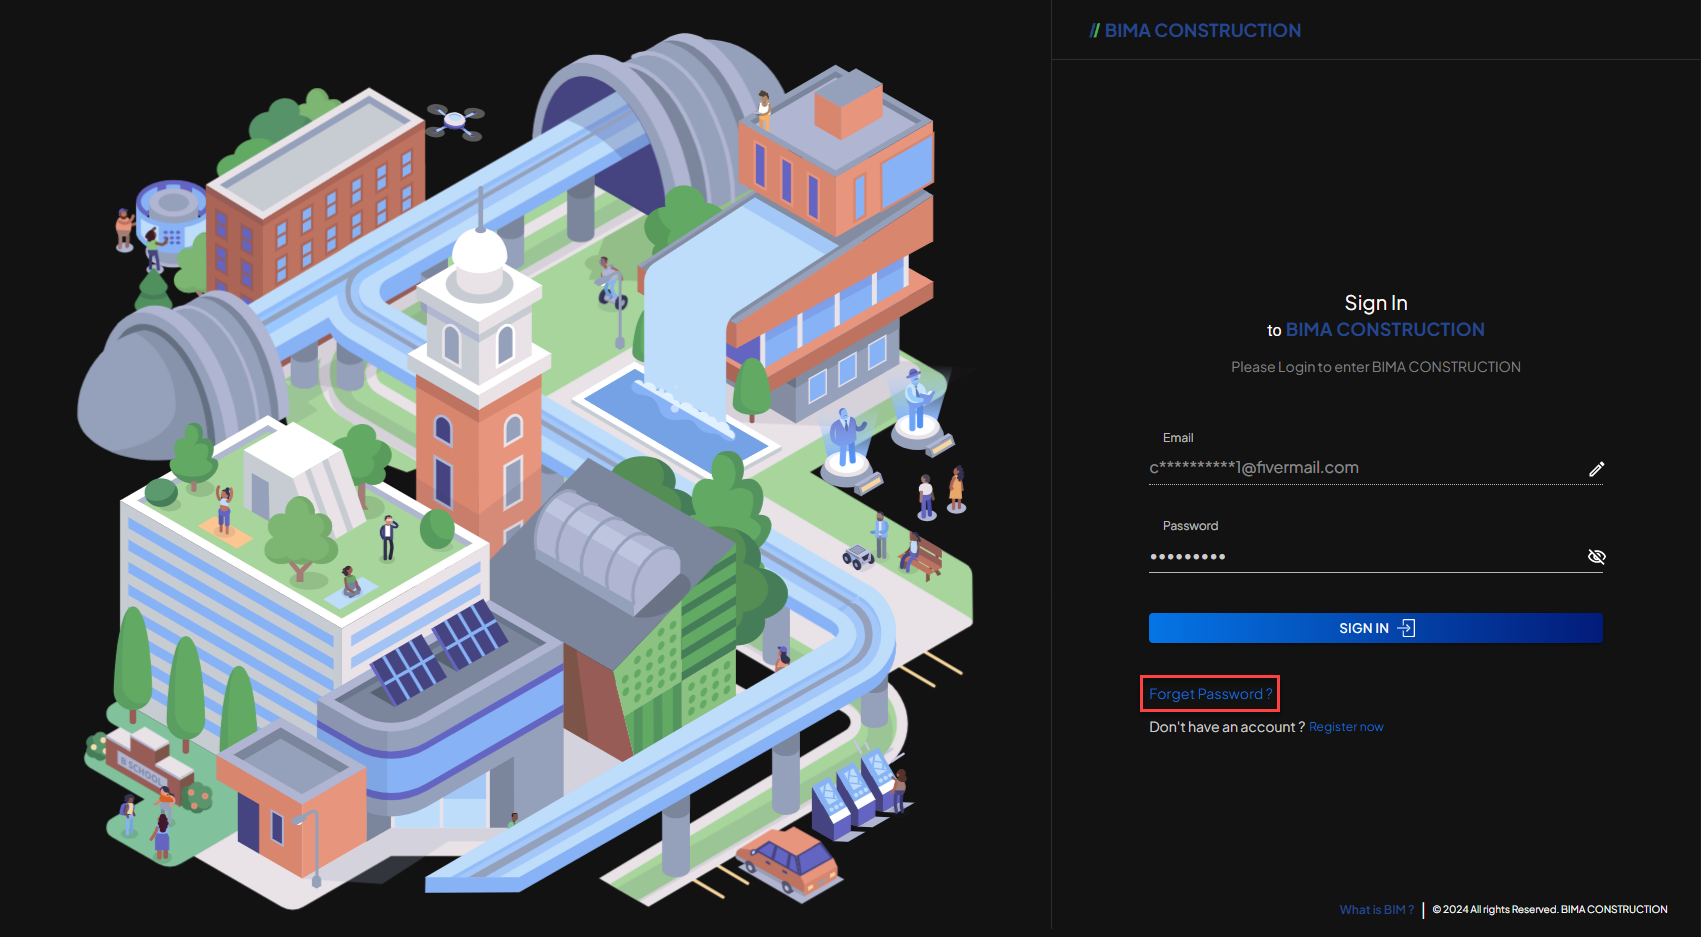Click the blue BIMA CONSTRUCTION text below Sign In
The height and width of the screenshot is (937, 1701).
1384,330
